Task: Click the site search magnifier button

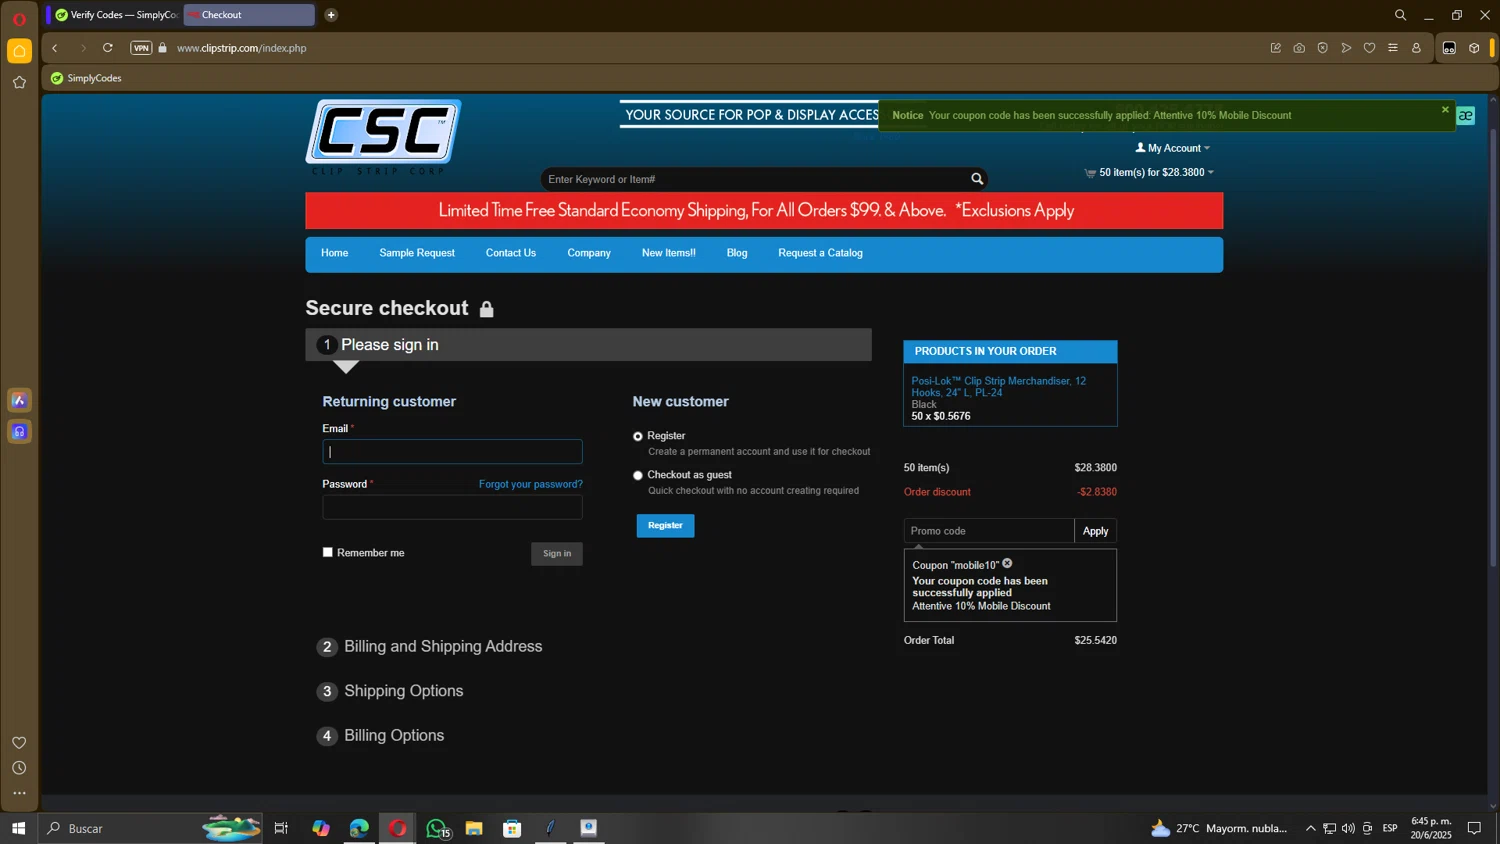Action: pyautogui.click(x=977, y=179)
